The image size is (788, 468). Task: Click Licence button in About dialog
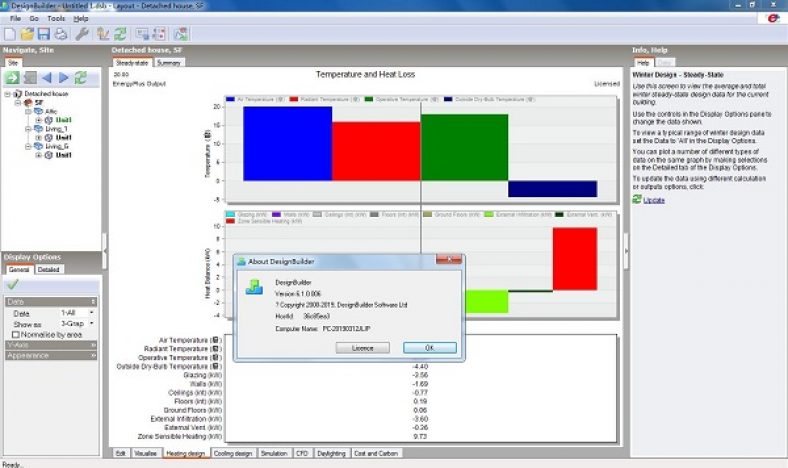click(x=362, y=348)
